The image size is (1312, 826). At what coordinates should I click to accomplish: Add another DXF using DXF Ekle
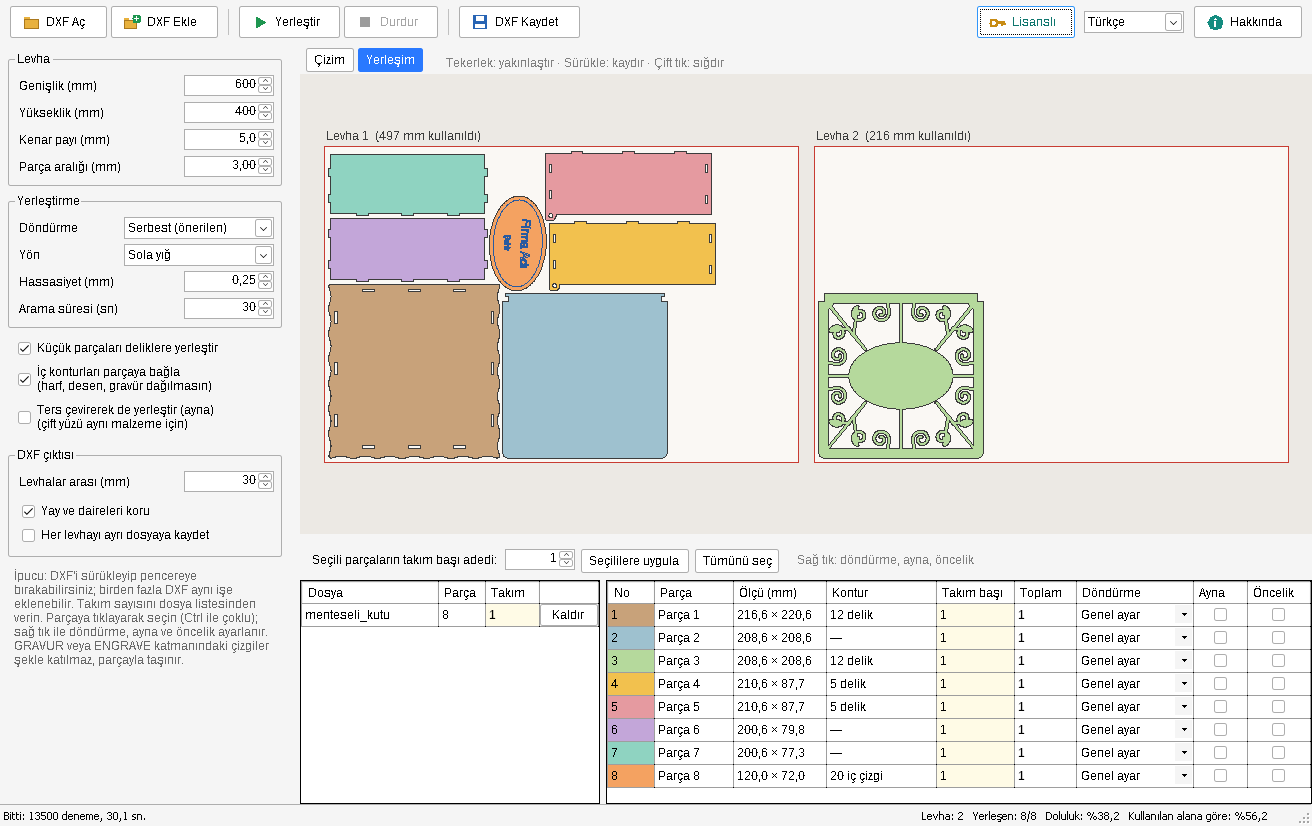point(164,22)
